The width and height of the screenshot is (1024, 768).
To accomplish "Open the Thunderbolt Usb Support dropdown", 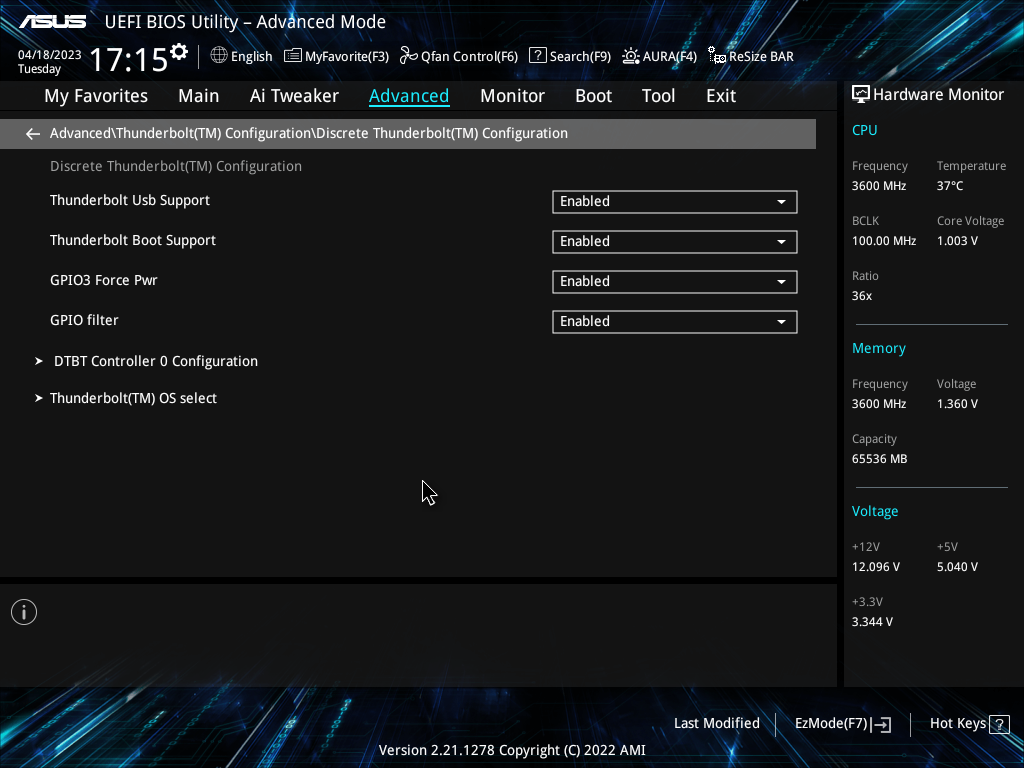I will 674,201.
